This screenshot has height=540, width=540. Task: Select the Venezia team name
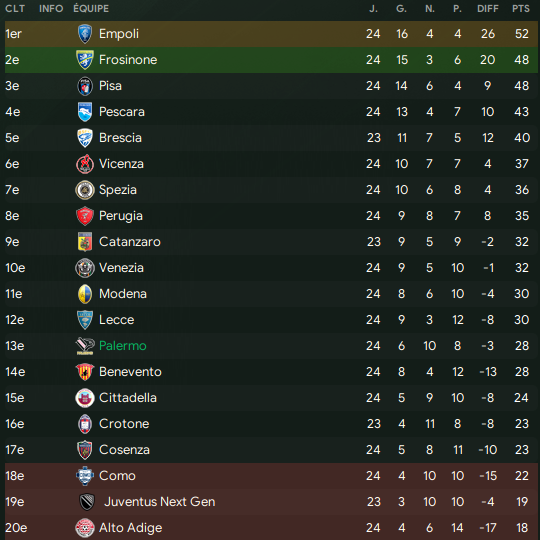pos(121,268)
